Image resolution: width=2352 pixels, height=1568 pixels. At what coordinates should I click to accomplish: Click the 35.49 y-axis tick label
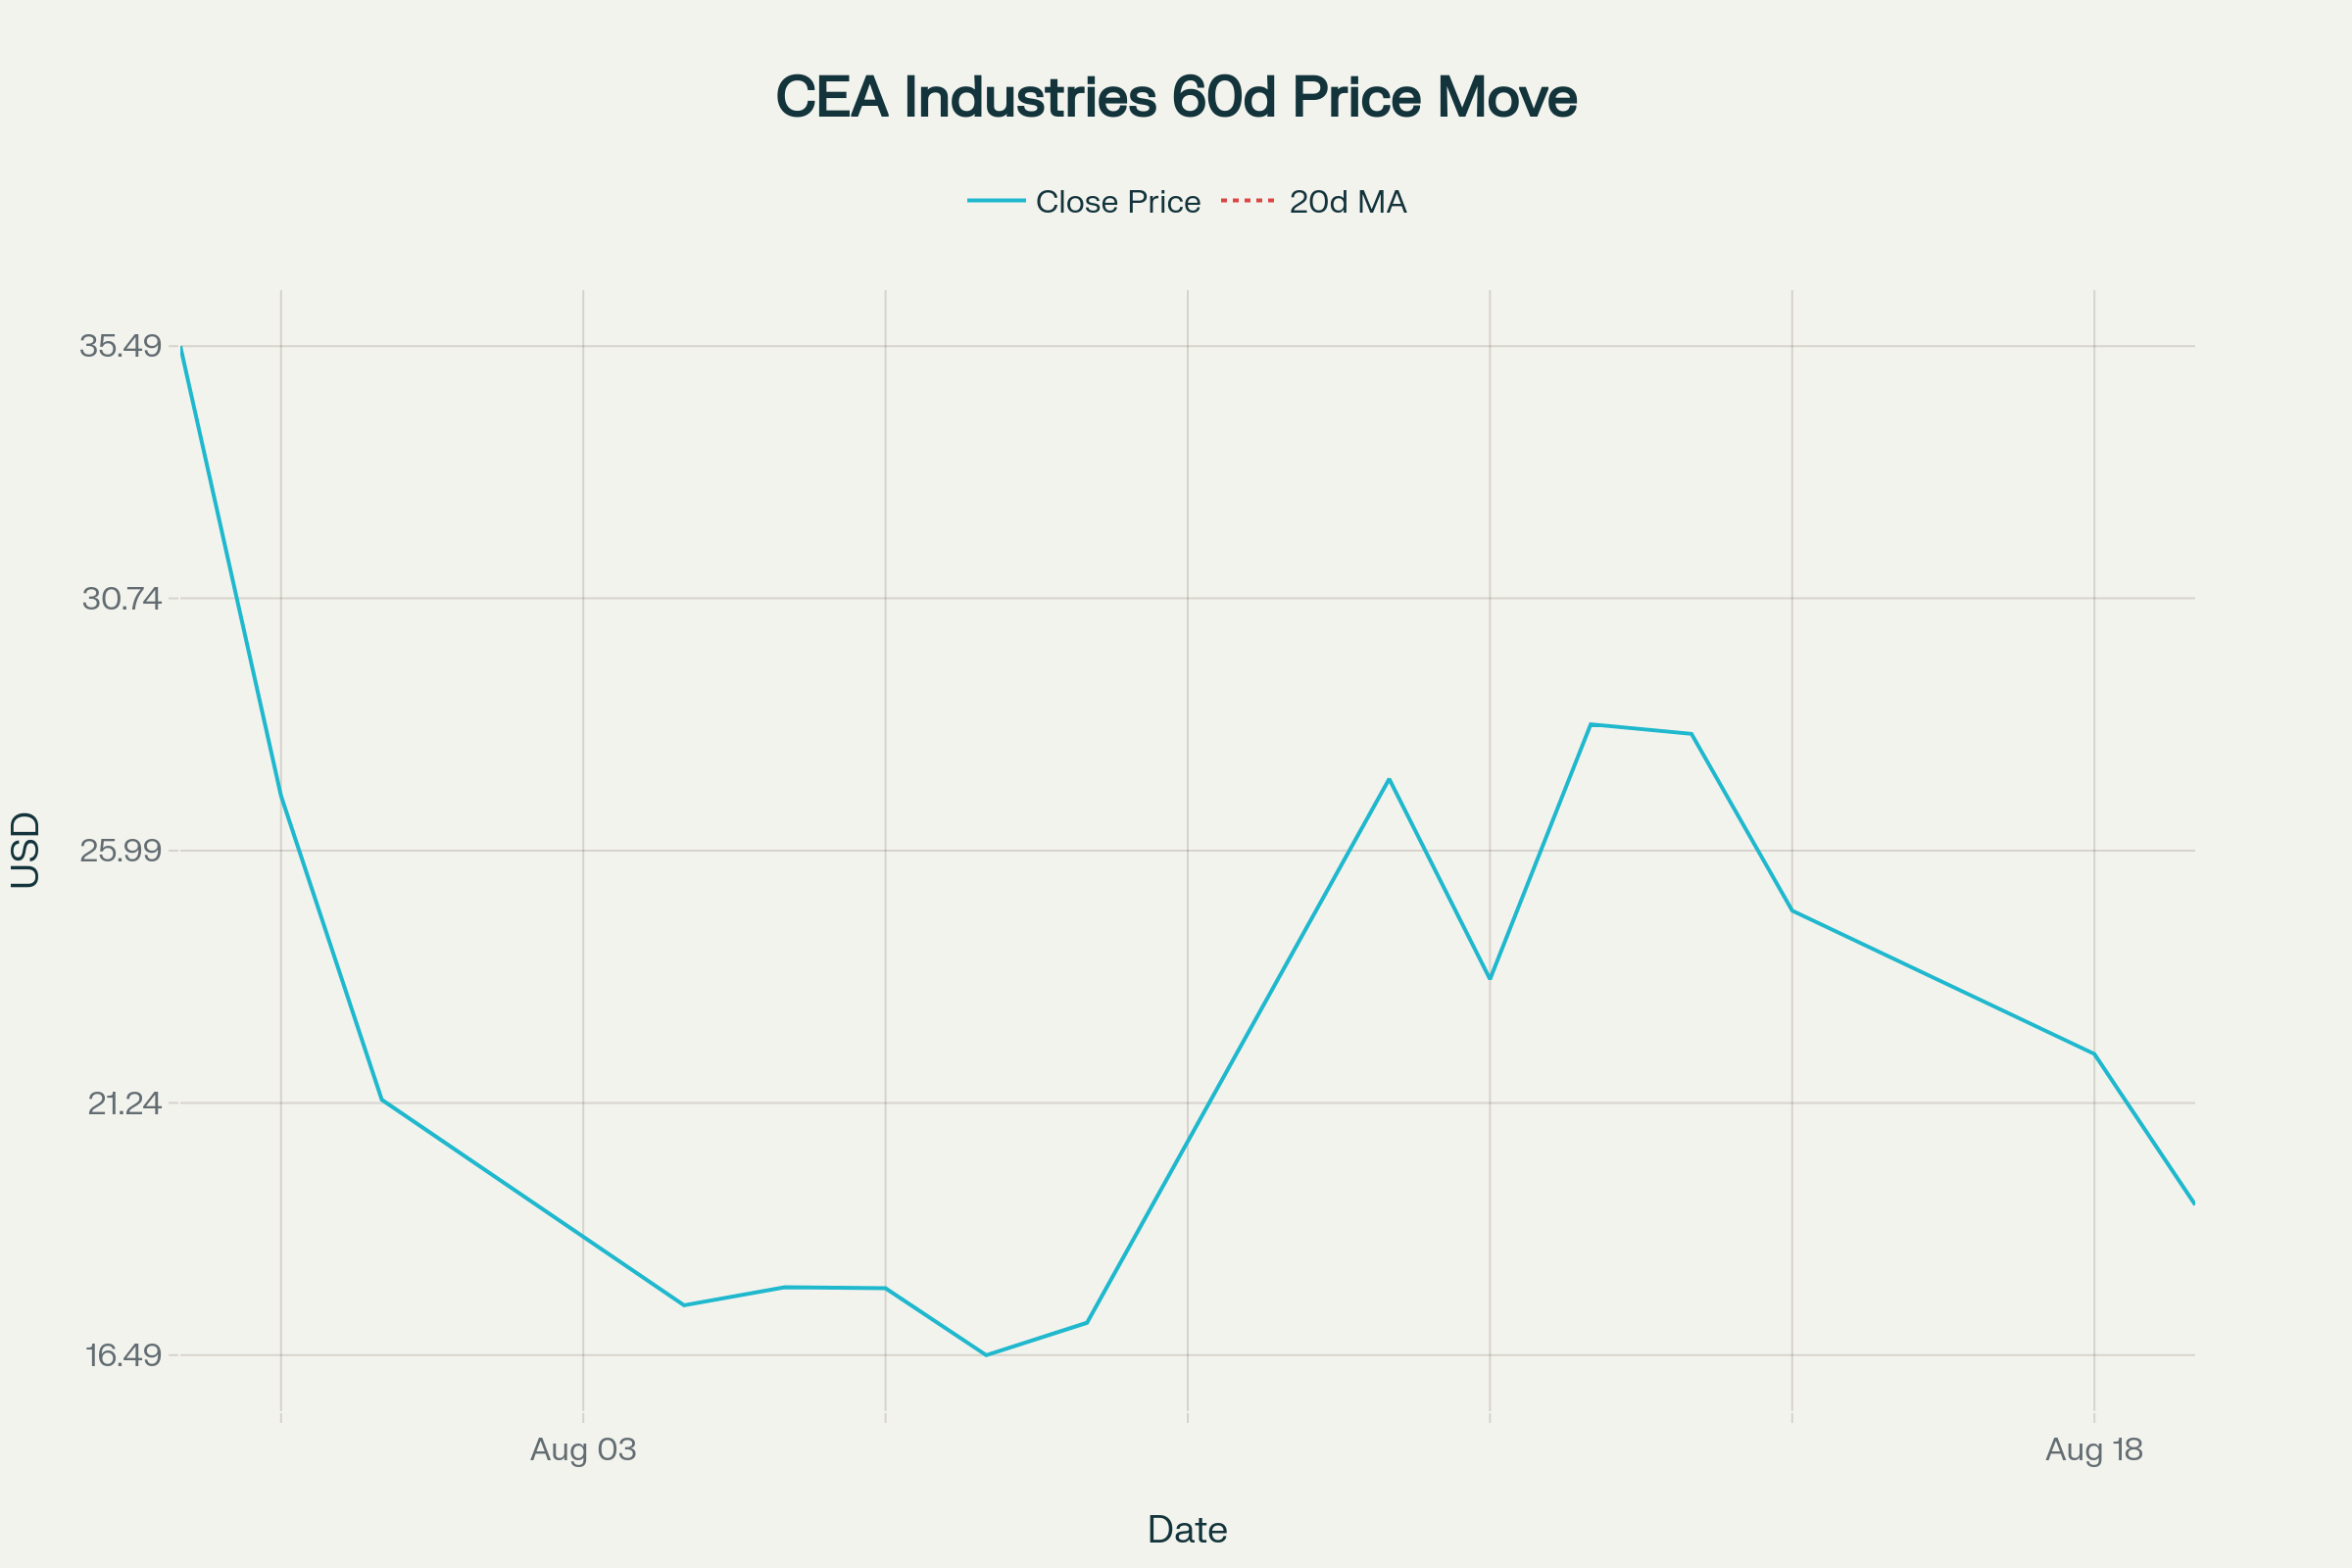pyautogui.click(x=121, y=346)
